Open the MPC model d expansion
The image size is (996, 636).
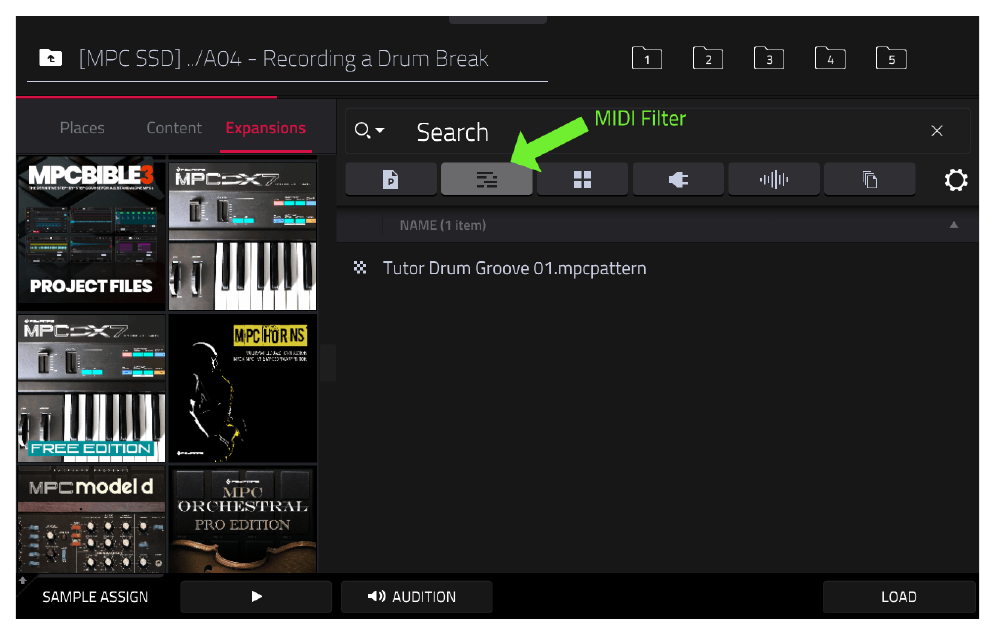pos(91,520)
